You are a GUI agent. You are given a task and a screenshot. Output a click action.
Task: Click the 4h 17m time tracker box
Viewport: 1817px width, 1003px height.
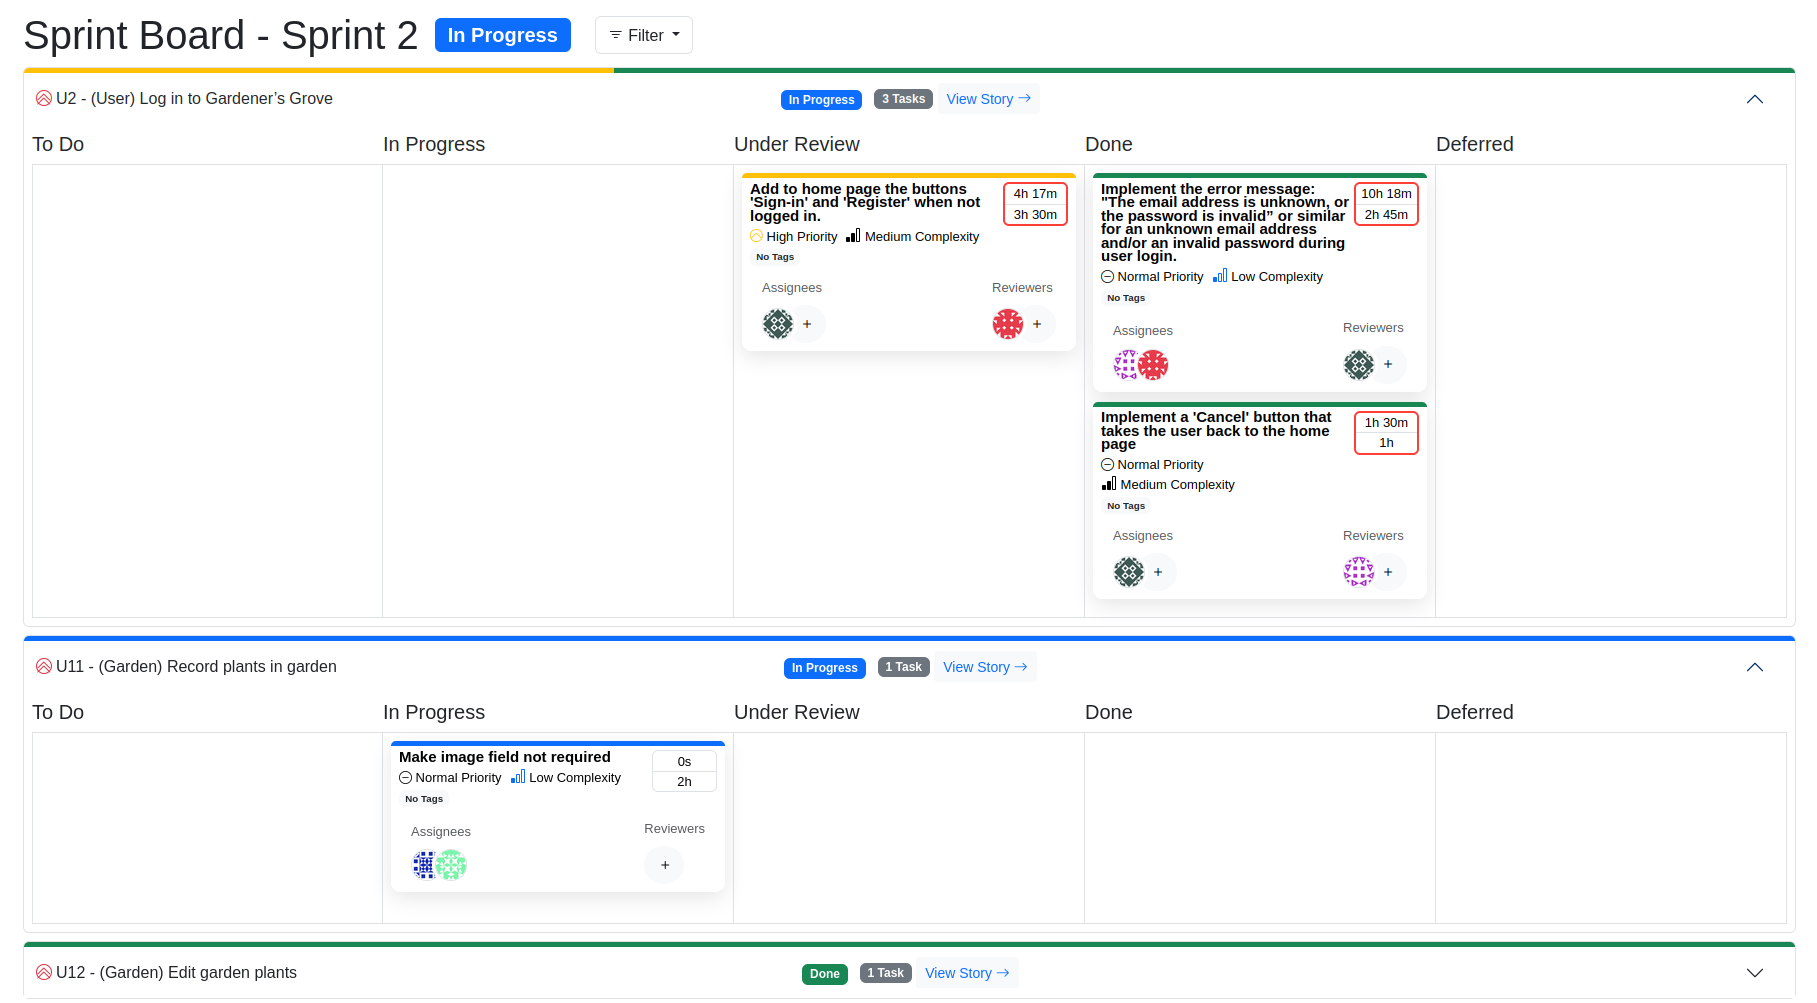[x=1035, y=194]
